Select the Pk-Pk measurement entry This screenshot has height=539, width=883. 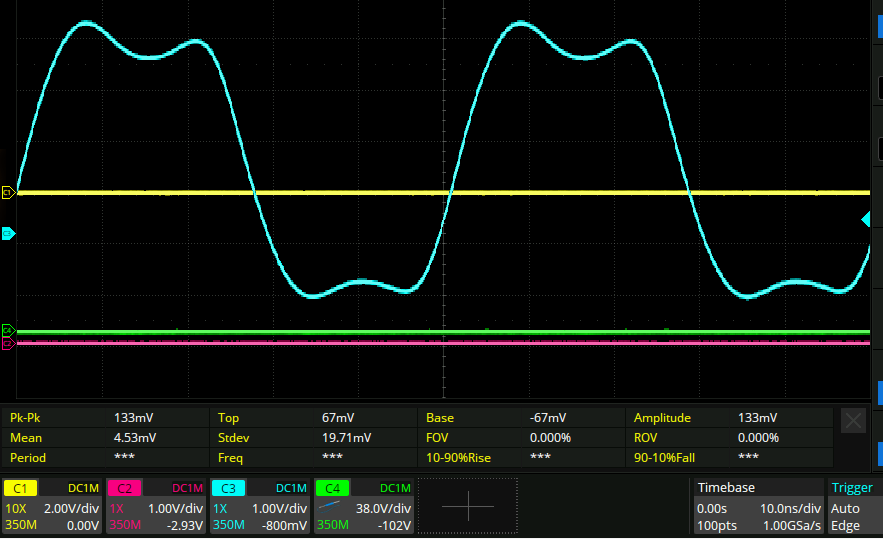(27, 418)
